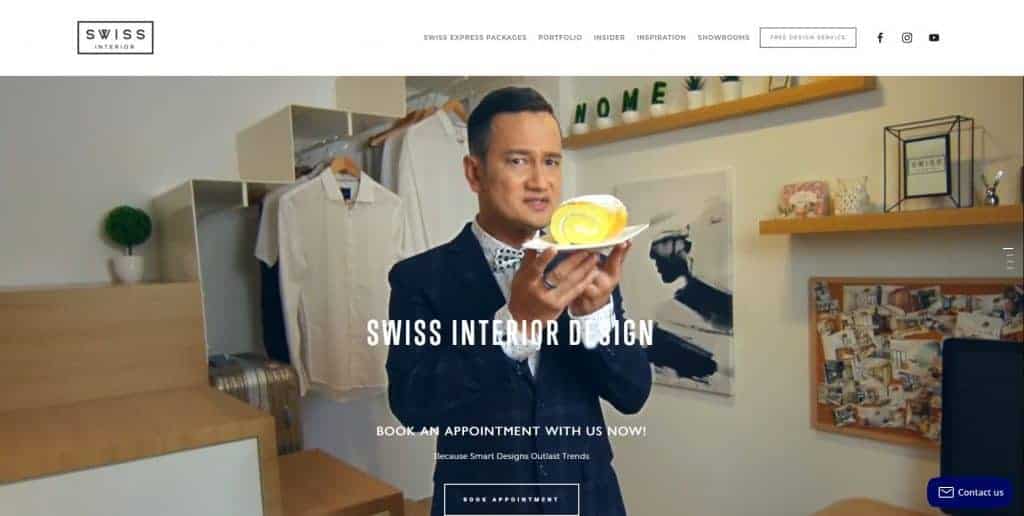Open the Facebook social icon

880,38
